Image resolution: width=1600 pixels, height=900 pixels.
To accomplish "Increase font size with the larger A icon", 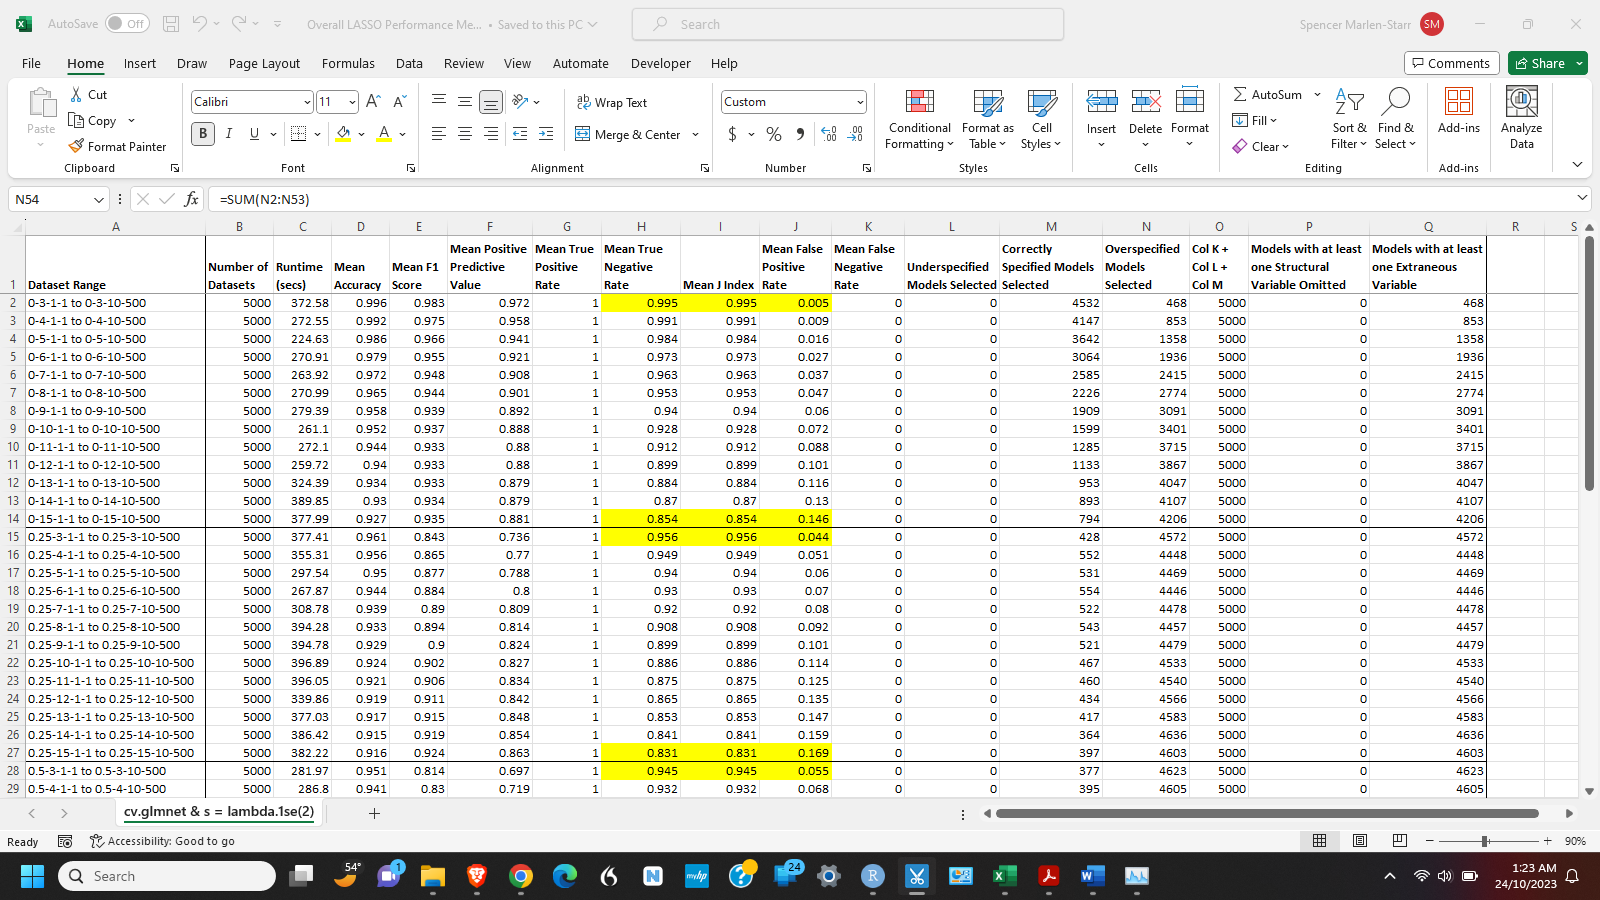I will [x=373, y=102].
